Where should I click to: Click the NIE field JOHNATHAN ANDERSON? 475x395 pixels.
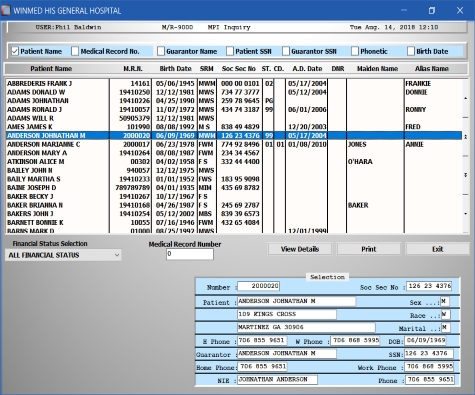pyautogui.click(x=277, y=380)
